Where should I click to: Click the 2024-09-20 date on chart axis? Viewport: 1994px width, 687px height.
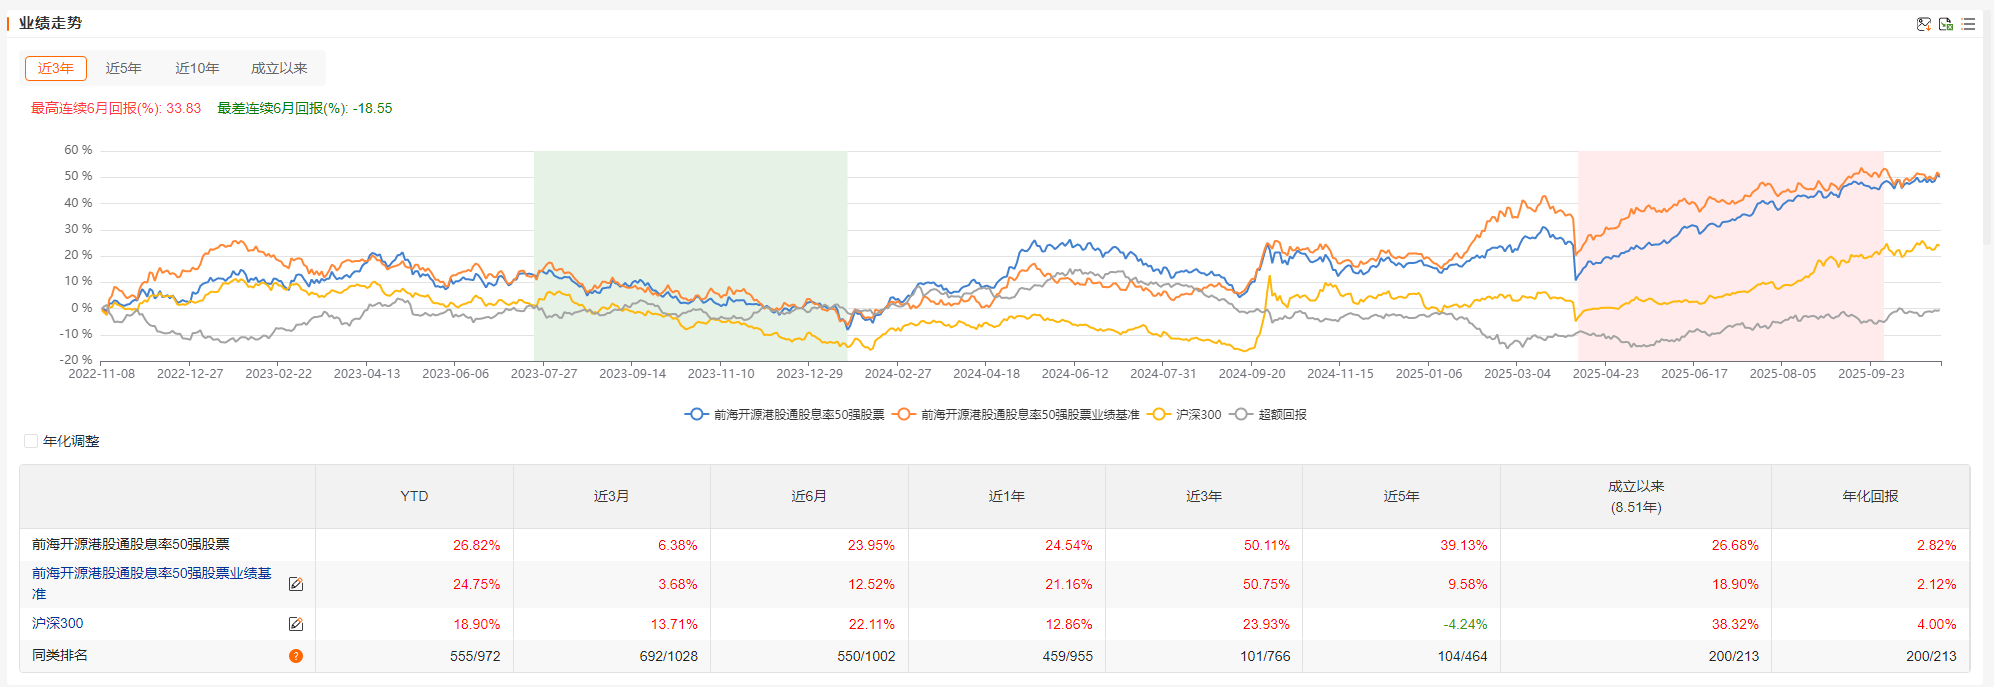1252,373
